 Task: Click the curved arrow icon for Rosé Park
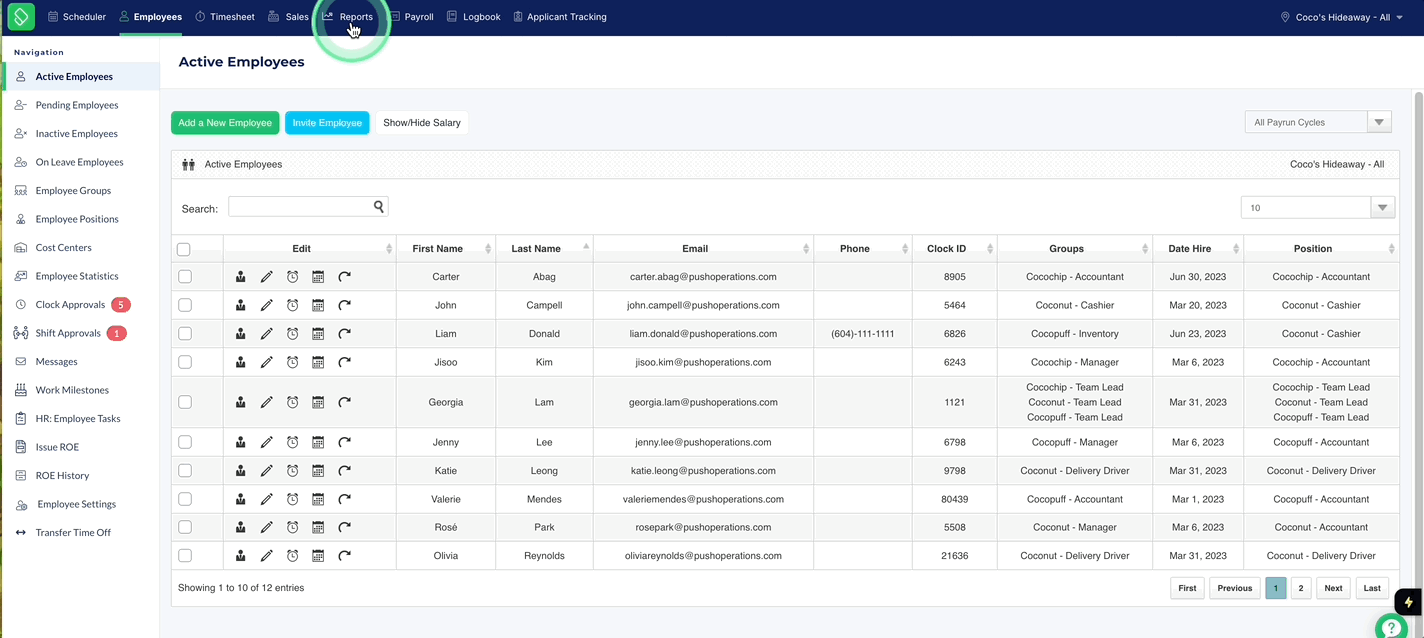coord(344,527)
